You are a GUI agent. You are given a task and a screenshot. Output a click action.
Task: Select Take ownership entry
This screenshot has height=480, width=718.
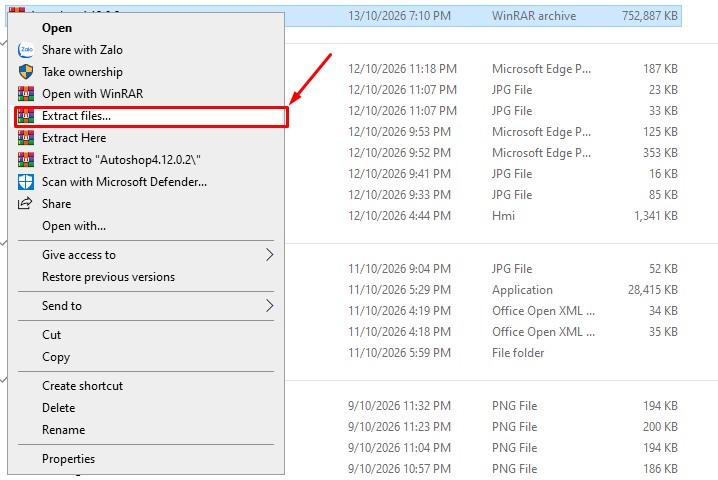point(82,72)
